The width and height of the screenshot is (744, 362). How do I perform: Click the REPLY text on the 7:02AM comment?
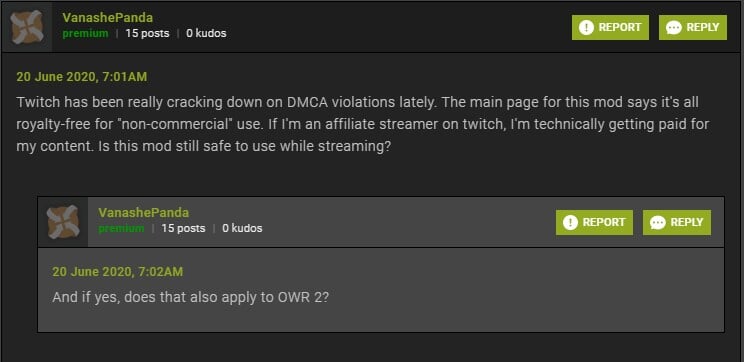point(687,223)
